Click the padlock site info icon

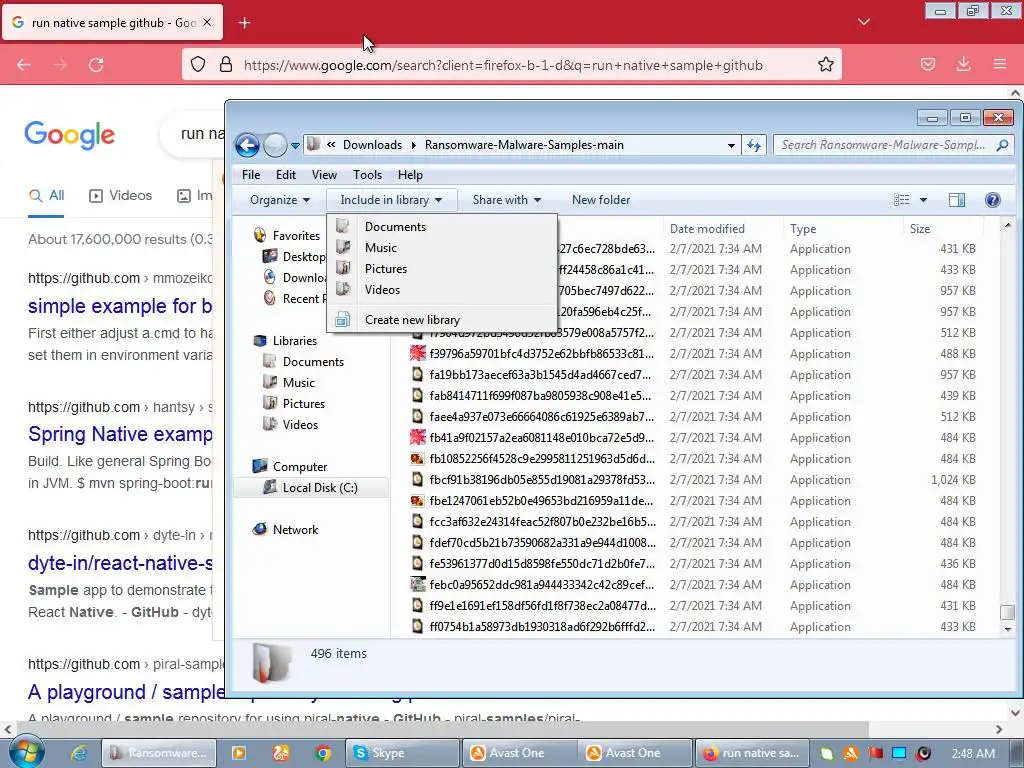(x=226, y=65)
